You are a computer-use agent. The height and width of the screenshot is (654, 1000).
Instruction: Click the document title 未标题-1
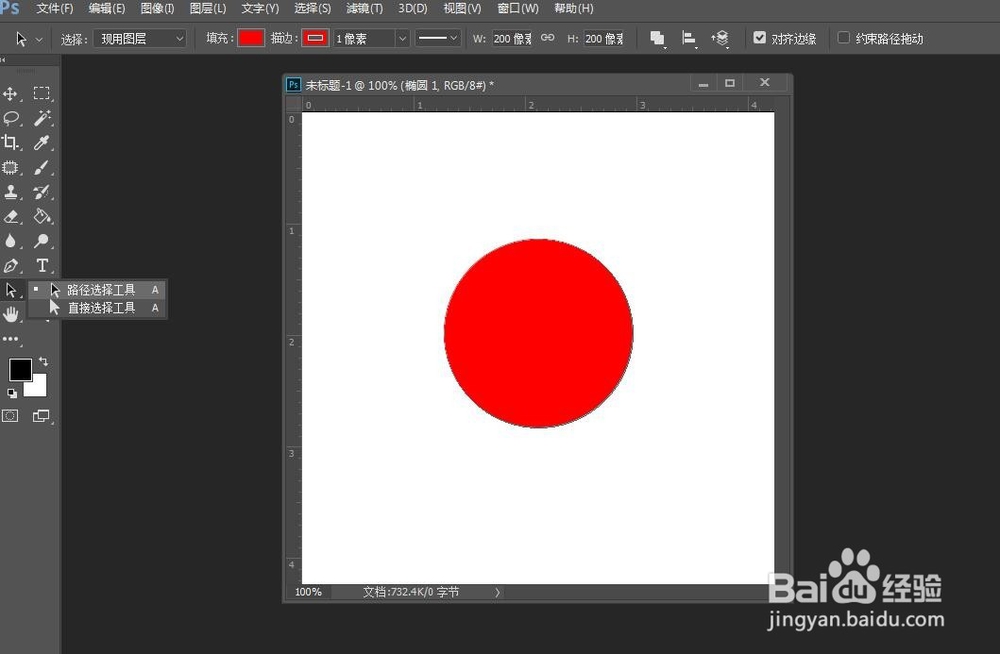click(x=328, y=85)
